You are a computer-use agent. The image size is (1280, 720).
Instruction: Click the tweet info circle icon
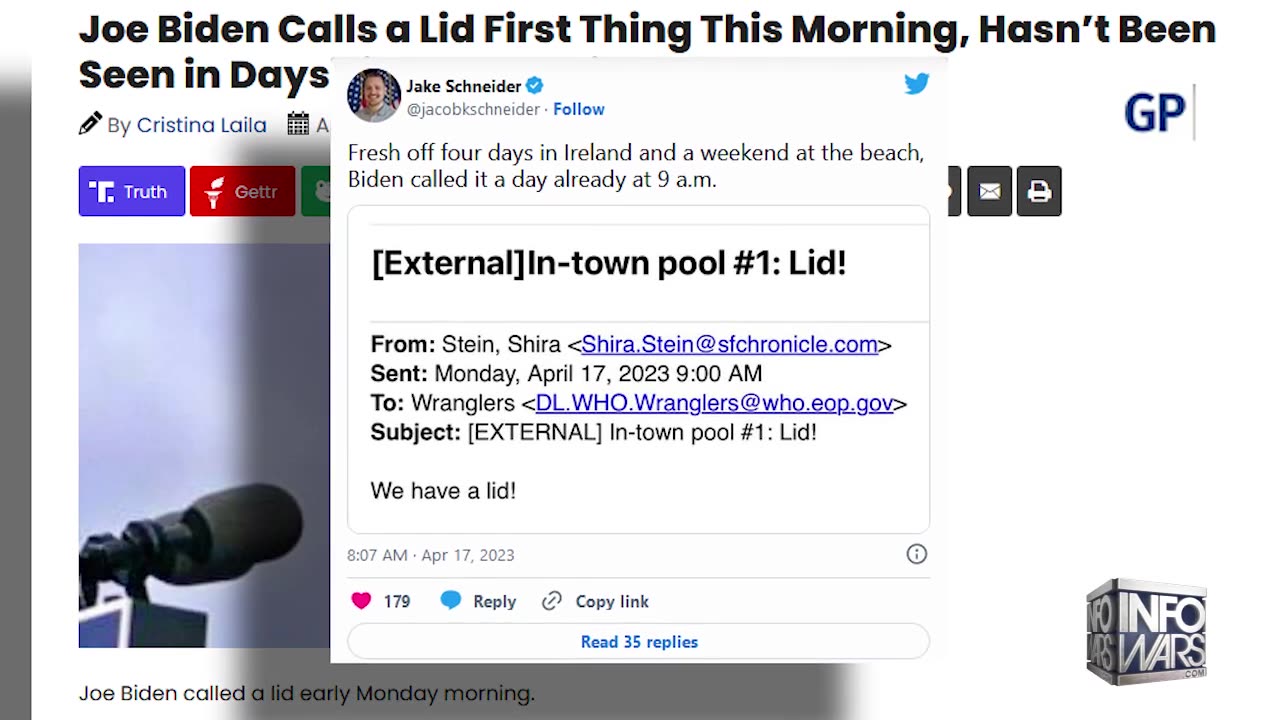pyautogui.click(x=916, y=554)
